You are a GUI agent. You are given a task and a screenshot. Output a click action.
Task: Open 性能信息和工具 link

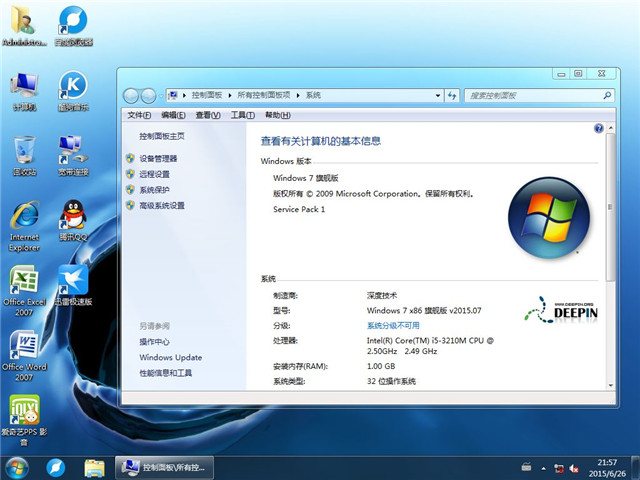(x=165, y=373)
